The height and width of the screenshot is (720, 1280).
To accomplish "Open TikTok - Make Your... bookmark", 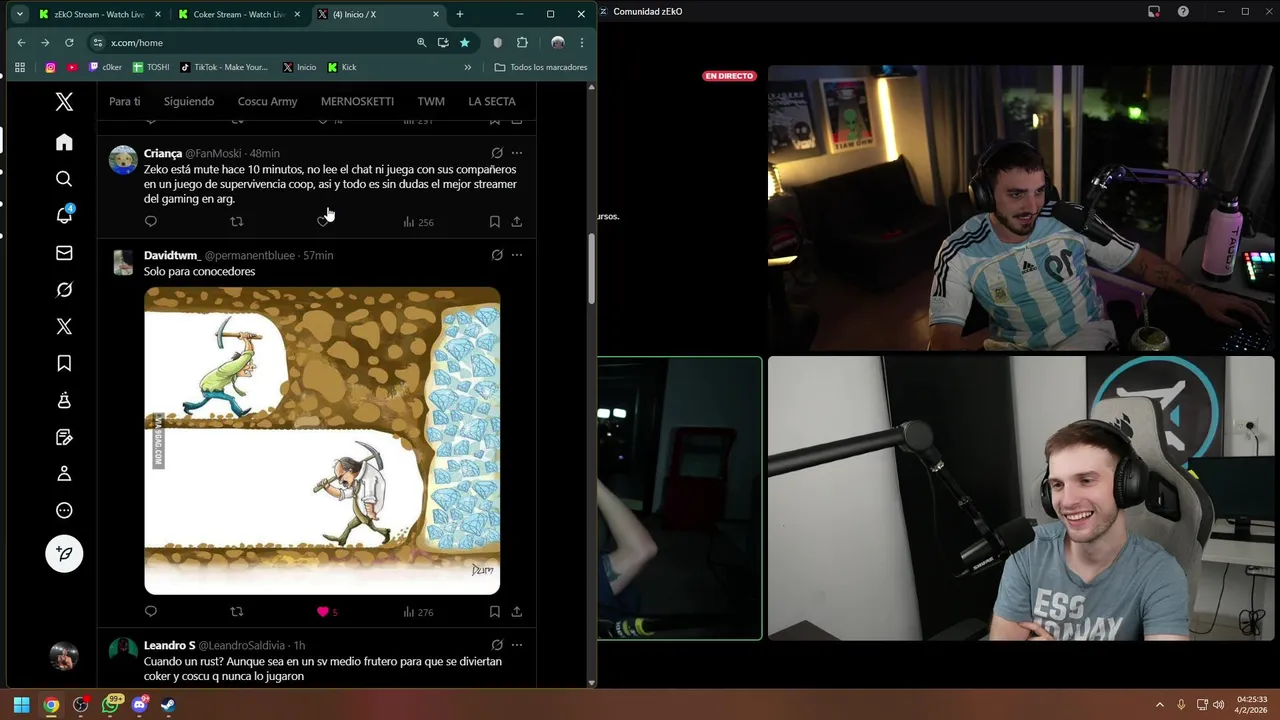I will coord(224,67).
